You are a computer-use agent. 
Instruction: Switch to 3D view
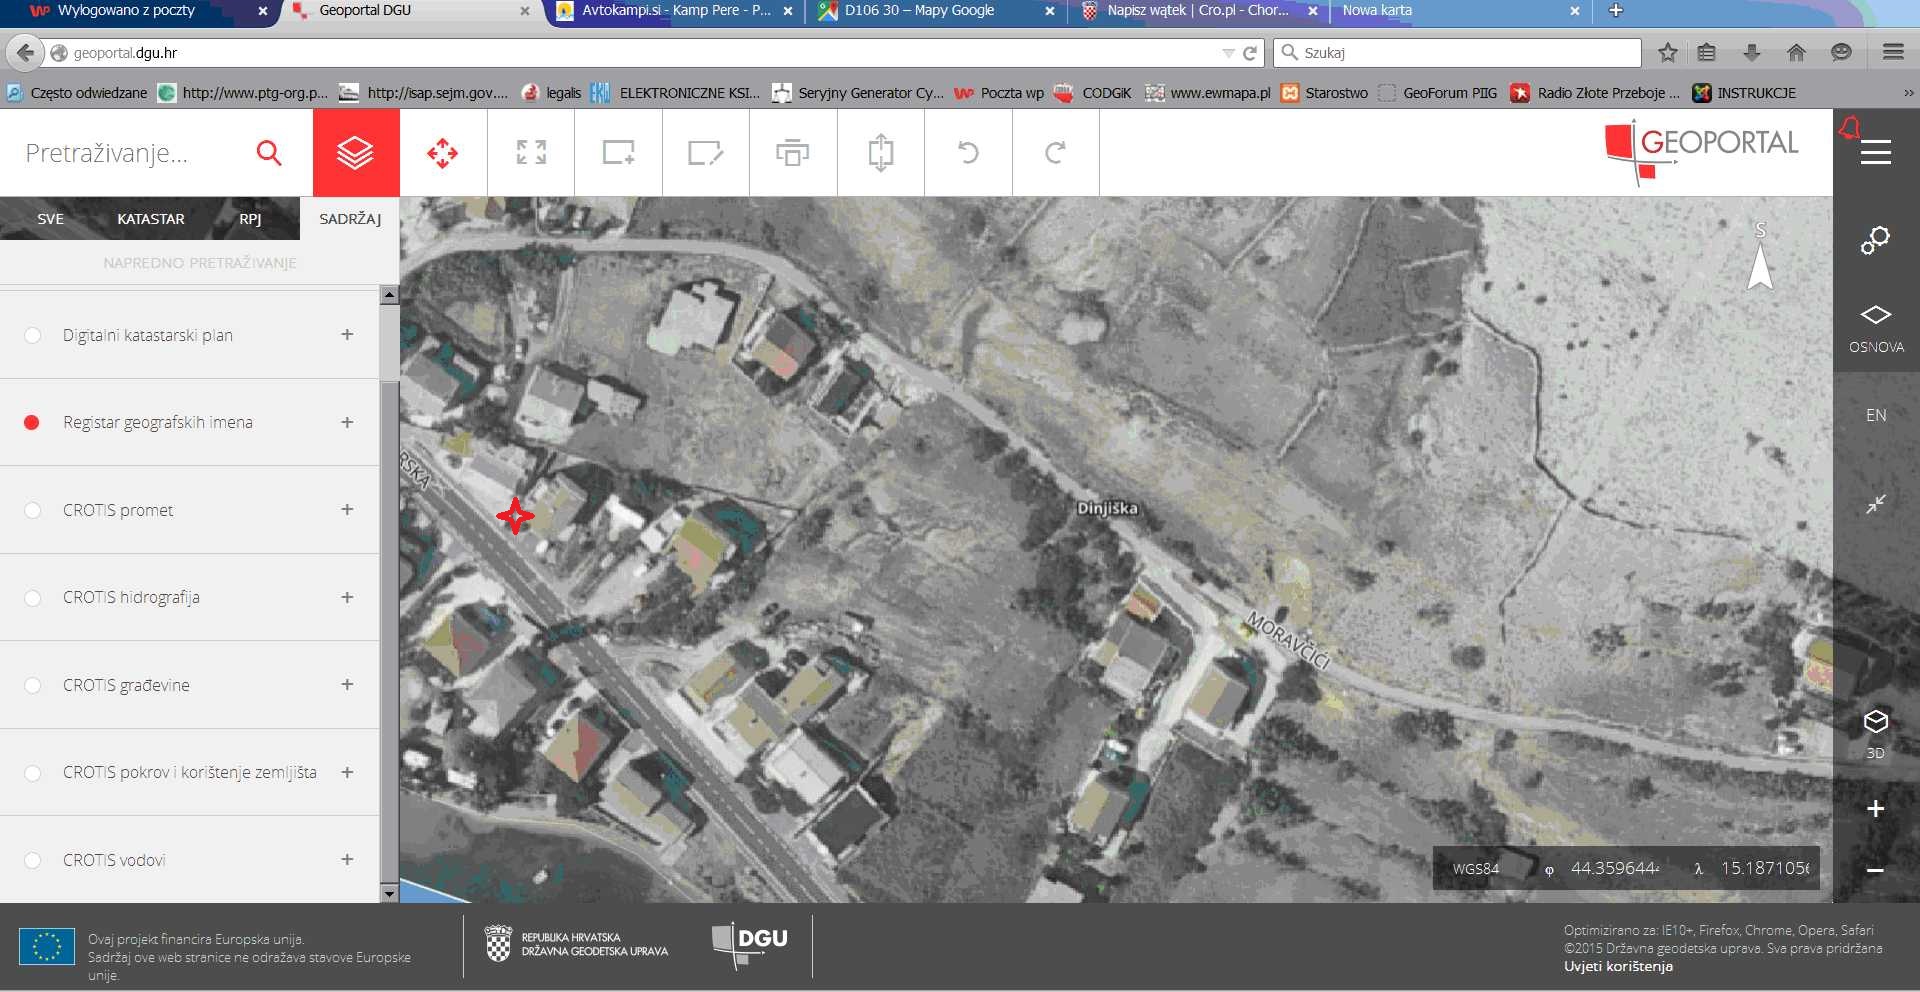(1875, 733)
